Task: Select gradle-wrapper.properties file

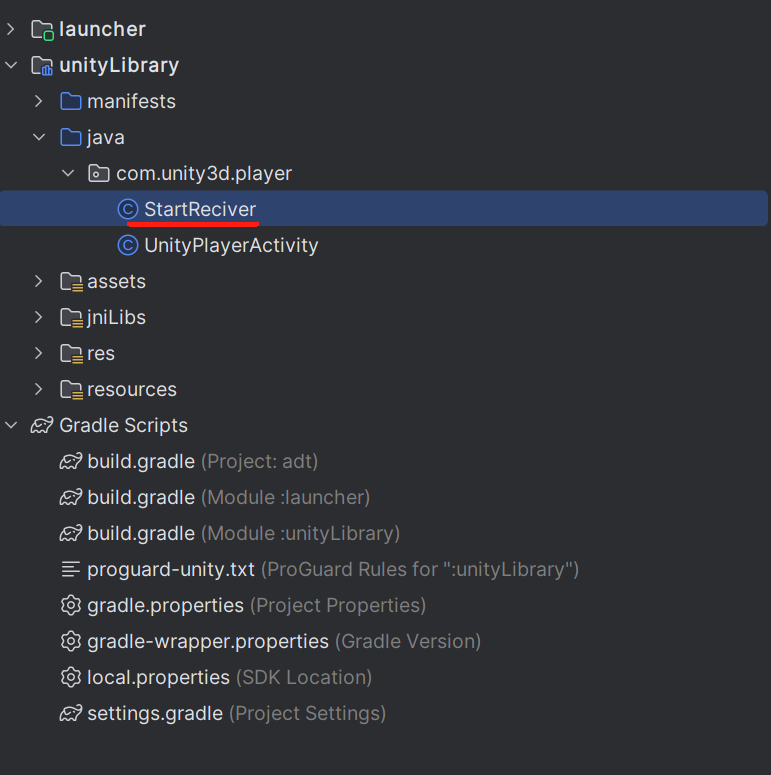Action: pos(271,642)
